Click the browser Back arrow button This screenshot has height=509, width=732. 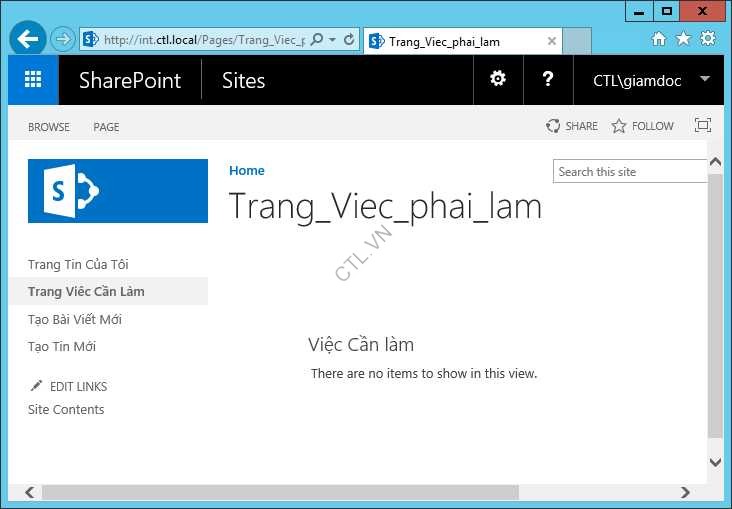(x=28, y=40)
